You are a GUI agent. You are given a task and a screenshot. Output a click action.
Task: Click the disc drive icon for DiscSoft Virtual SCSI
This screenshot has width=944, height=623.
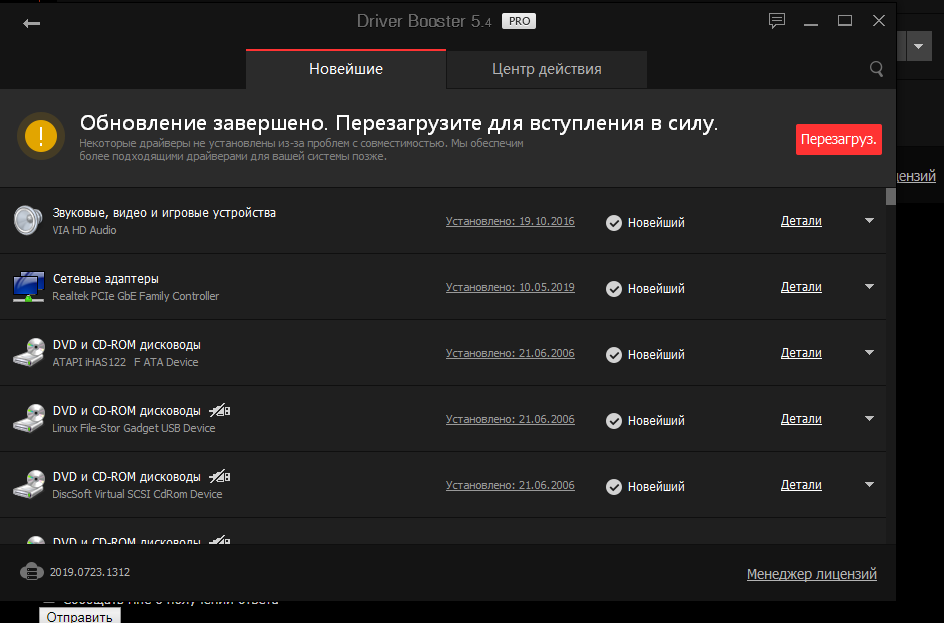pos(29,485)
